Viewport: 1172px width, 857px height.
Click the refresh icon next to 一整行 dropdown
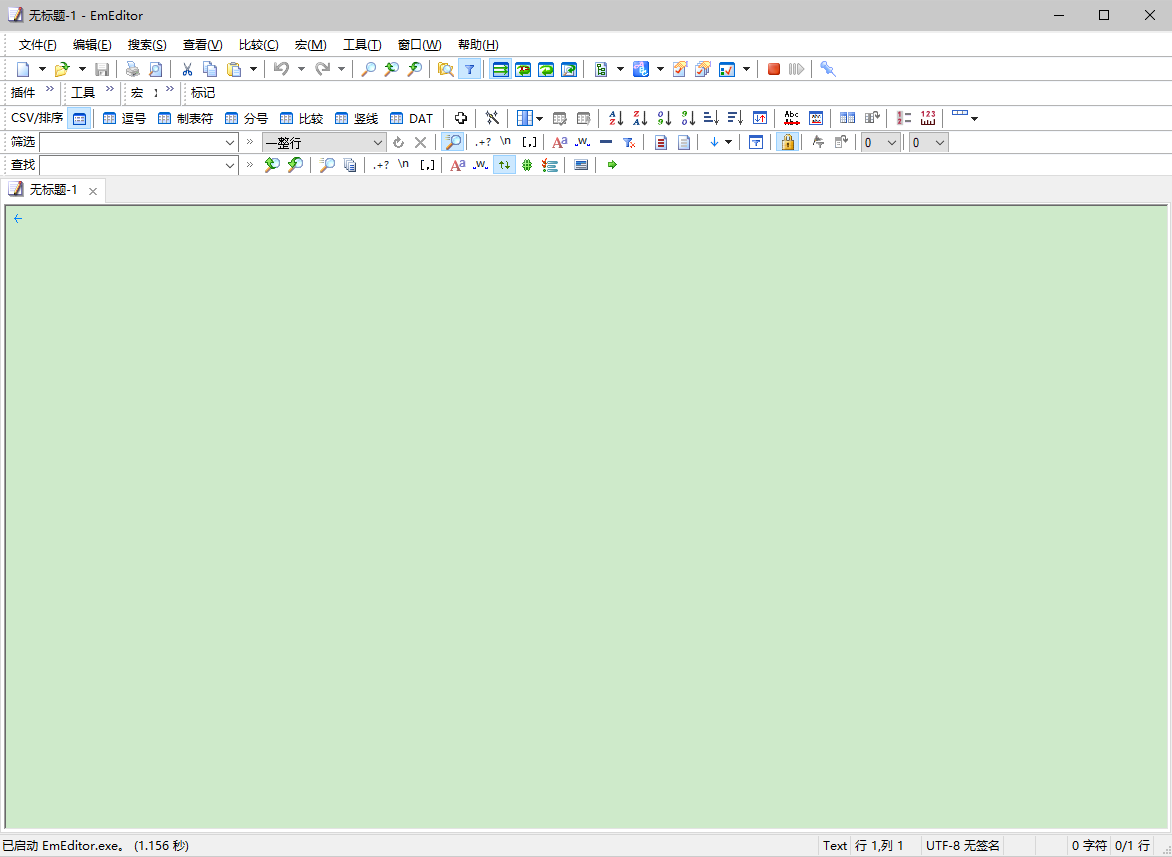pyautogui.click(x=398, y=142)
